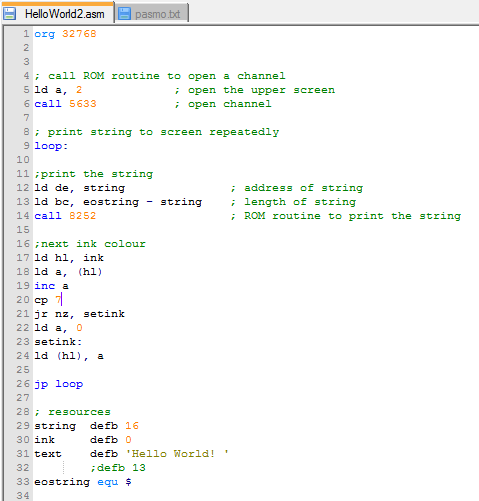Viewport: 479px width, 501px height.
Task: Click 'ld bc, eostring - string' on line 13
Action: click(118, 202)
